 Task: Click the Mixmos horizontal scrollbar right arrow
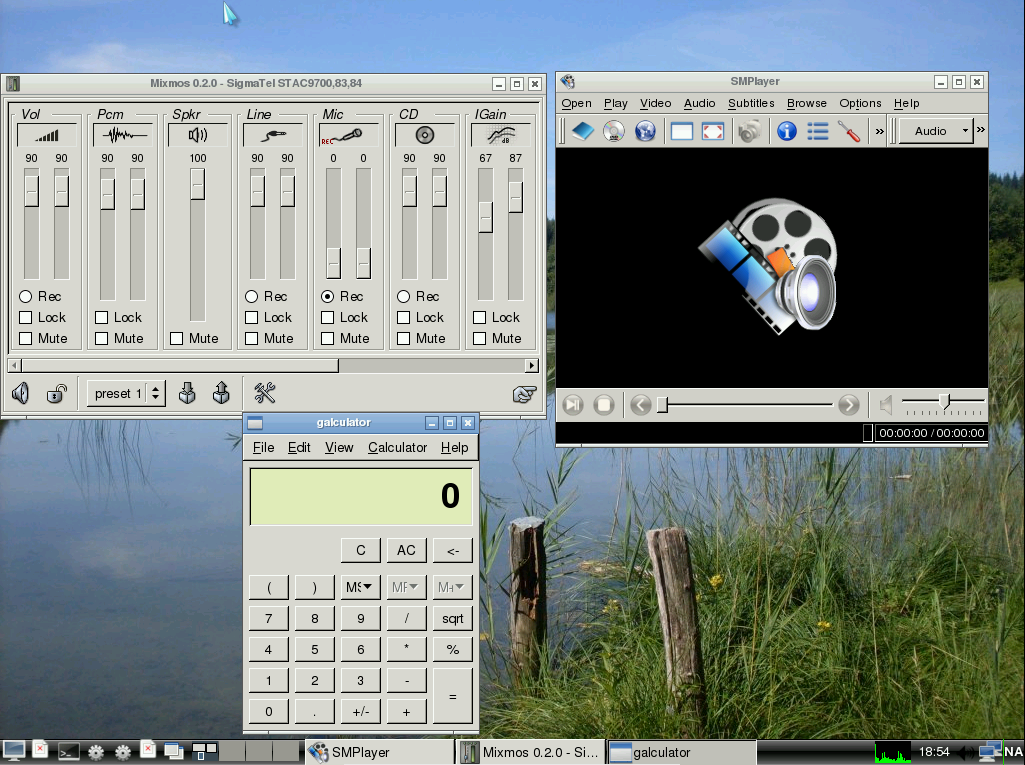click(x=532, y=366)
